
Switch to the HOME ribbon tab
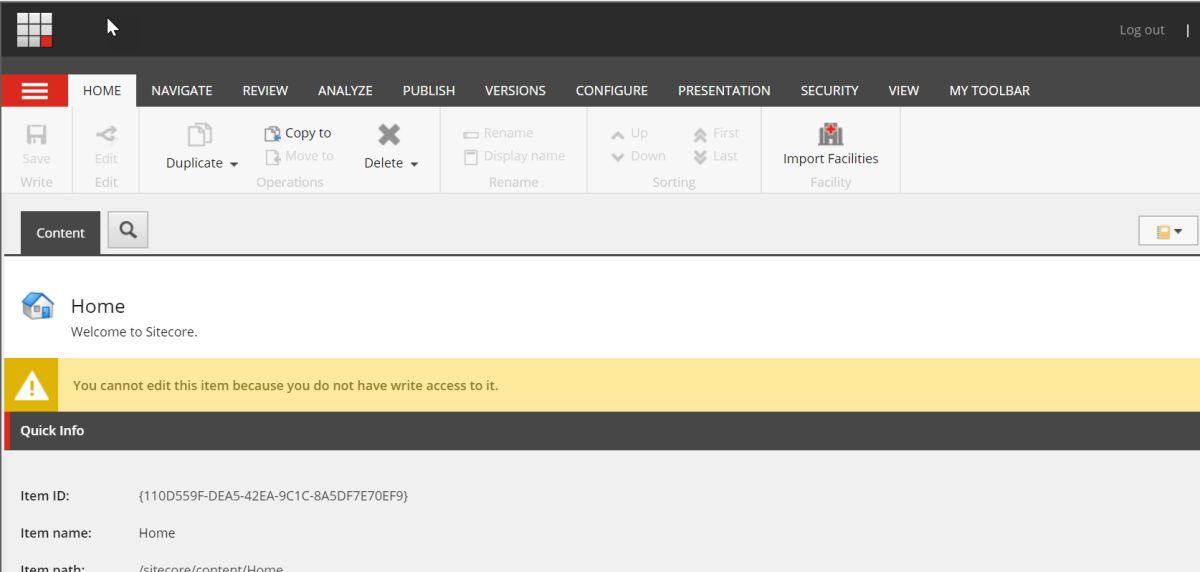102,90
